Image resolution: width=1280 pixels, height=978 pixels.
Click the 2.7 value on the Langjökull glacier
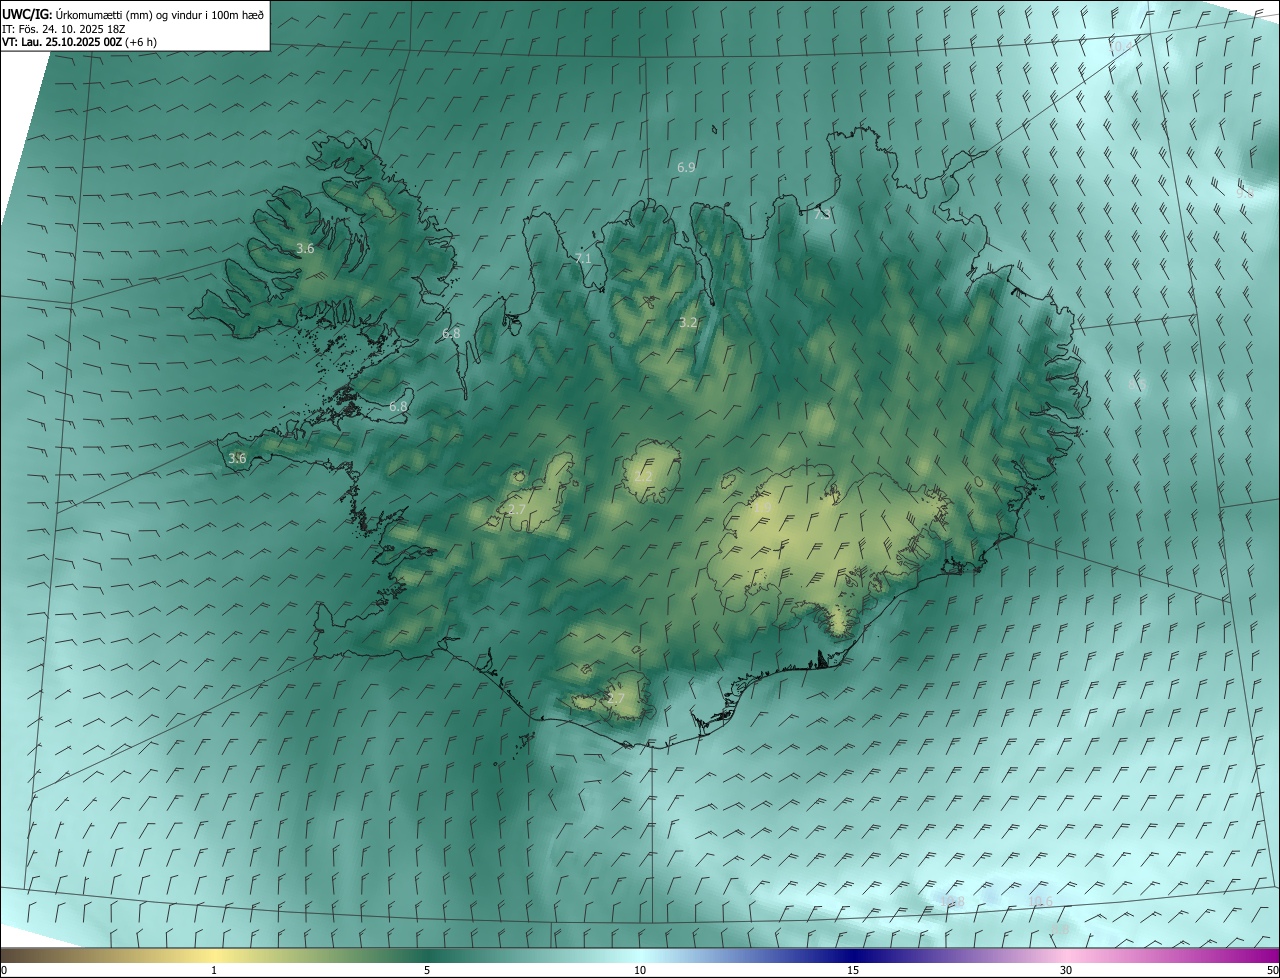click(x=517, y=510)
